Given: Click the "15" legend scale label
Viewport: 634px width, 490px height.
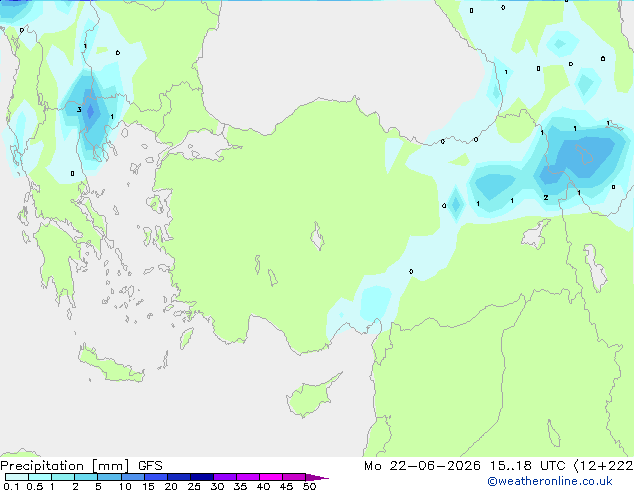Looking at the screenshot, I should click(148, 486).
